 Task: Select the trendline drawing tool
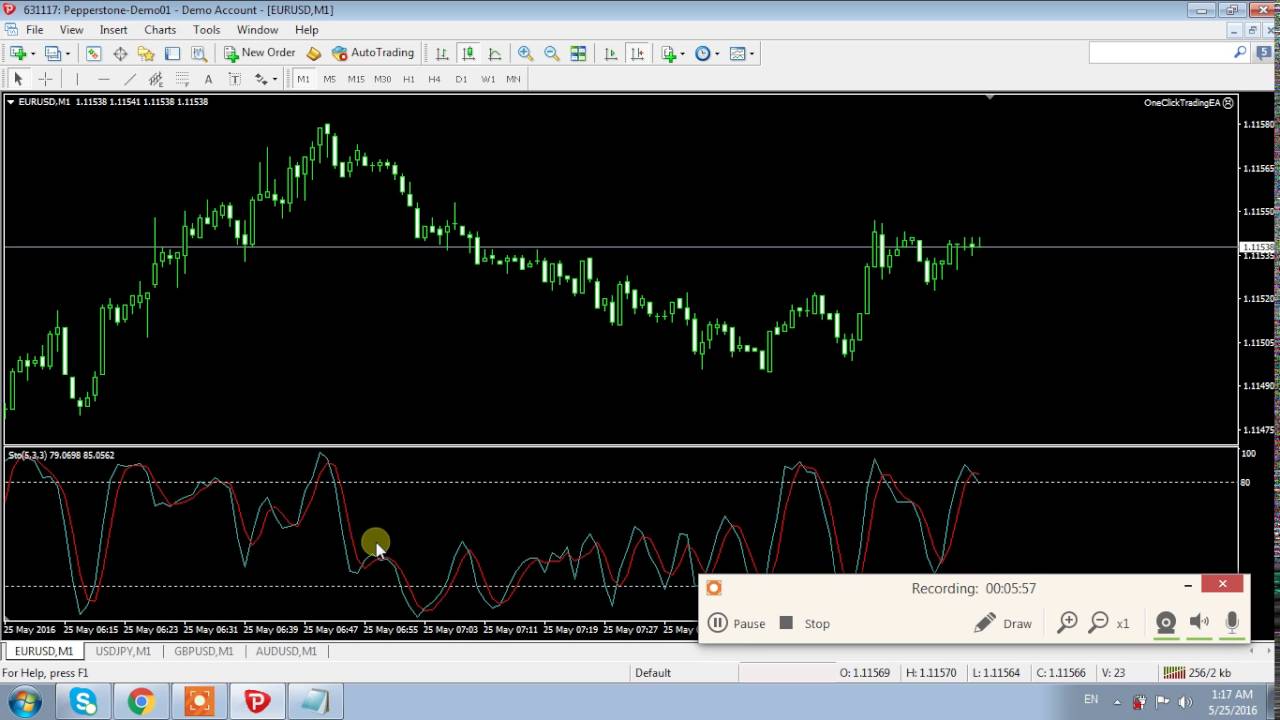pyautogui.click(x=130, y=79)
